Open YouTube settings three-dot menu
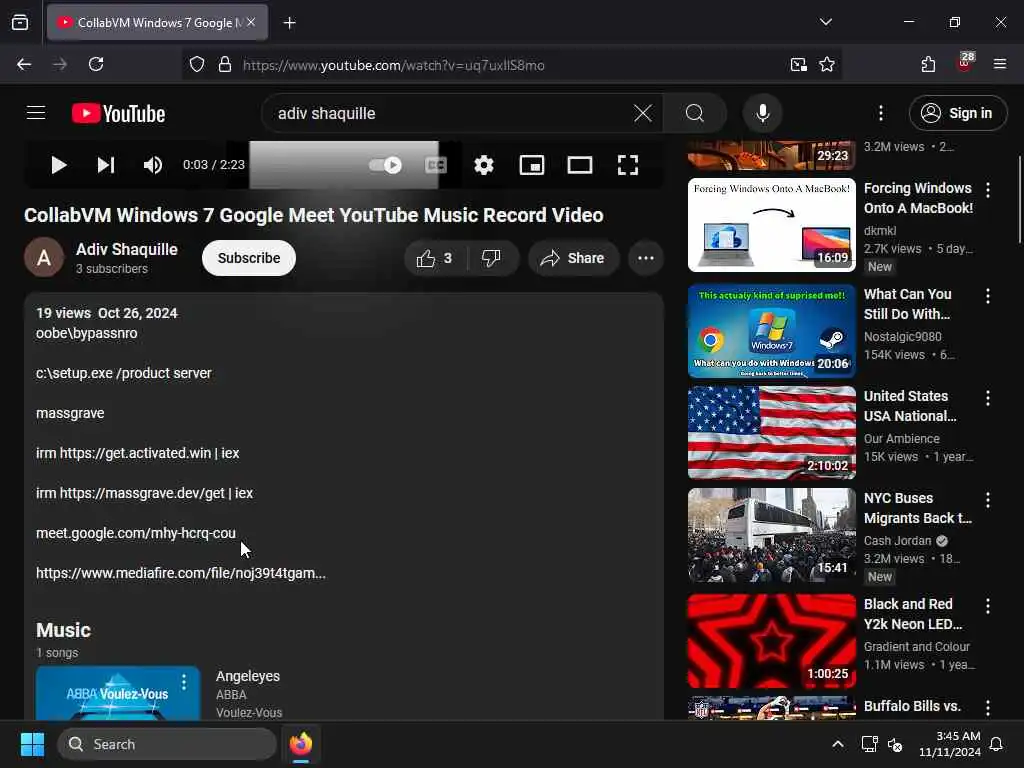Screen dimensions: 1024x768 click(x=880, y=113)
